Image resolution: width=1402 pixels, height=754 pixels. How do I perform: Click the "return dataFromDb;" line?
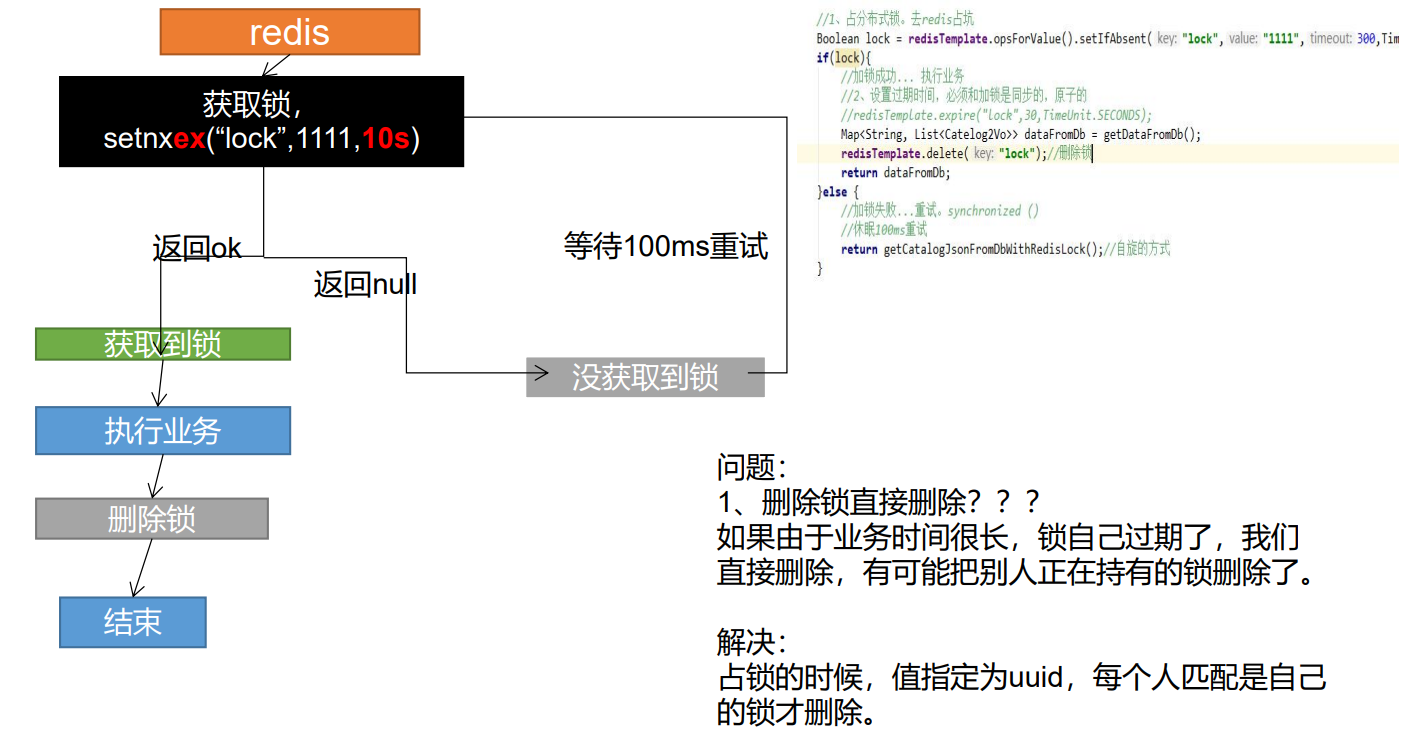point(895,172)
